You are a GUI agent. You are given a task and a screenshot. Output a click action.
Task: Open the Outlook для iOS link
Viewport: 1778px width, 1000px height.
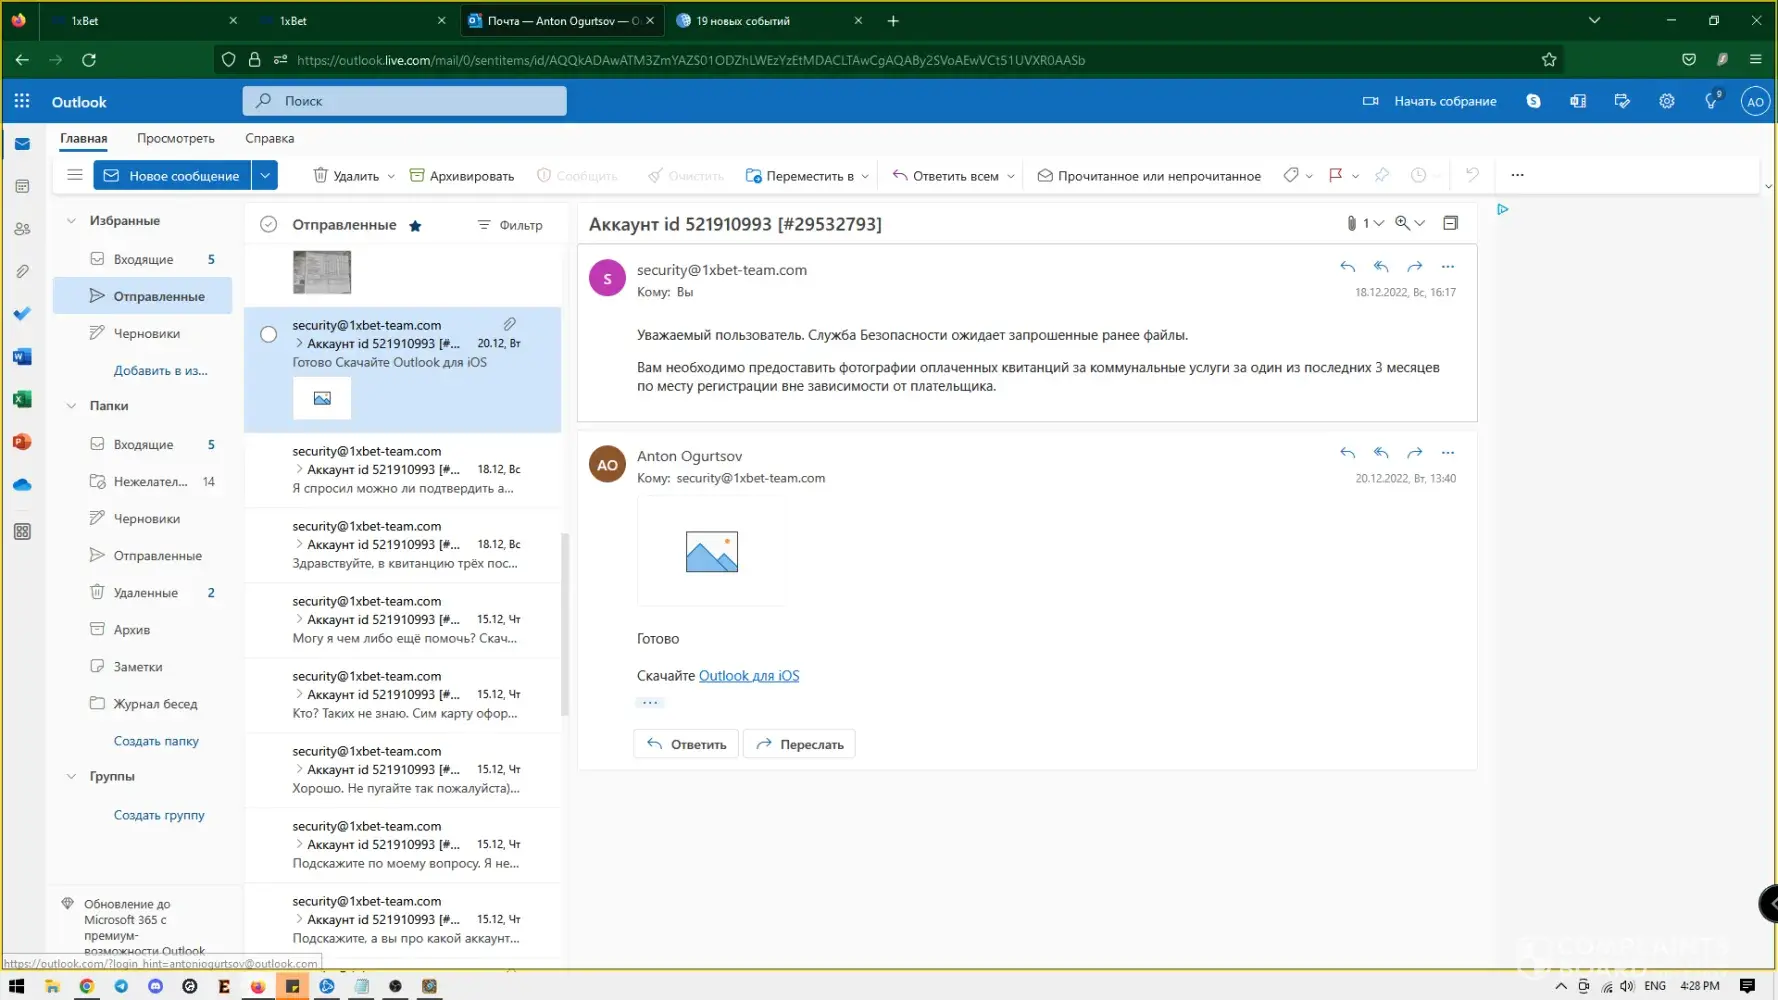click(x=748, y=676)
